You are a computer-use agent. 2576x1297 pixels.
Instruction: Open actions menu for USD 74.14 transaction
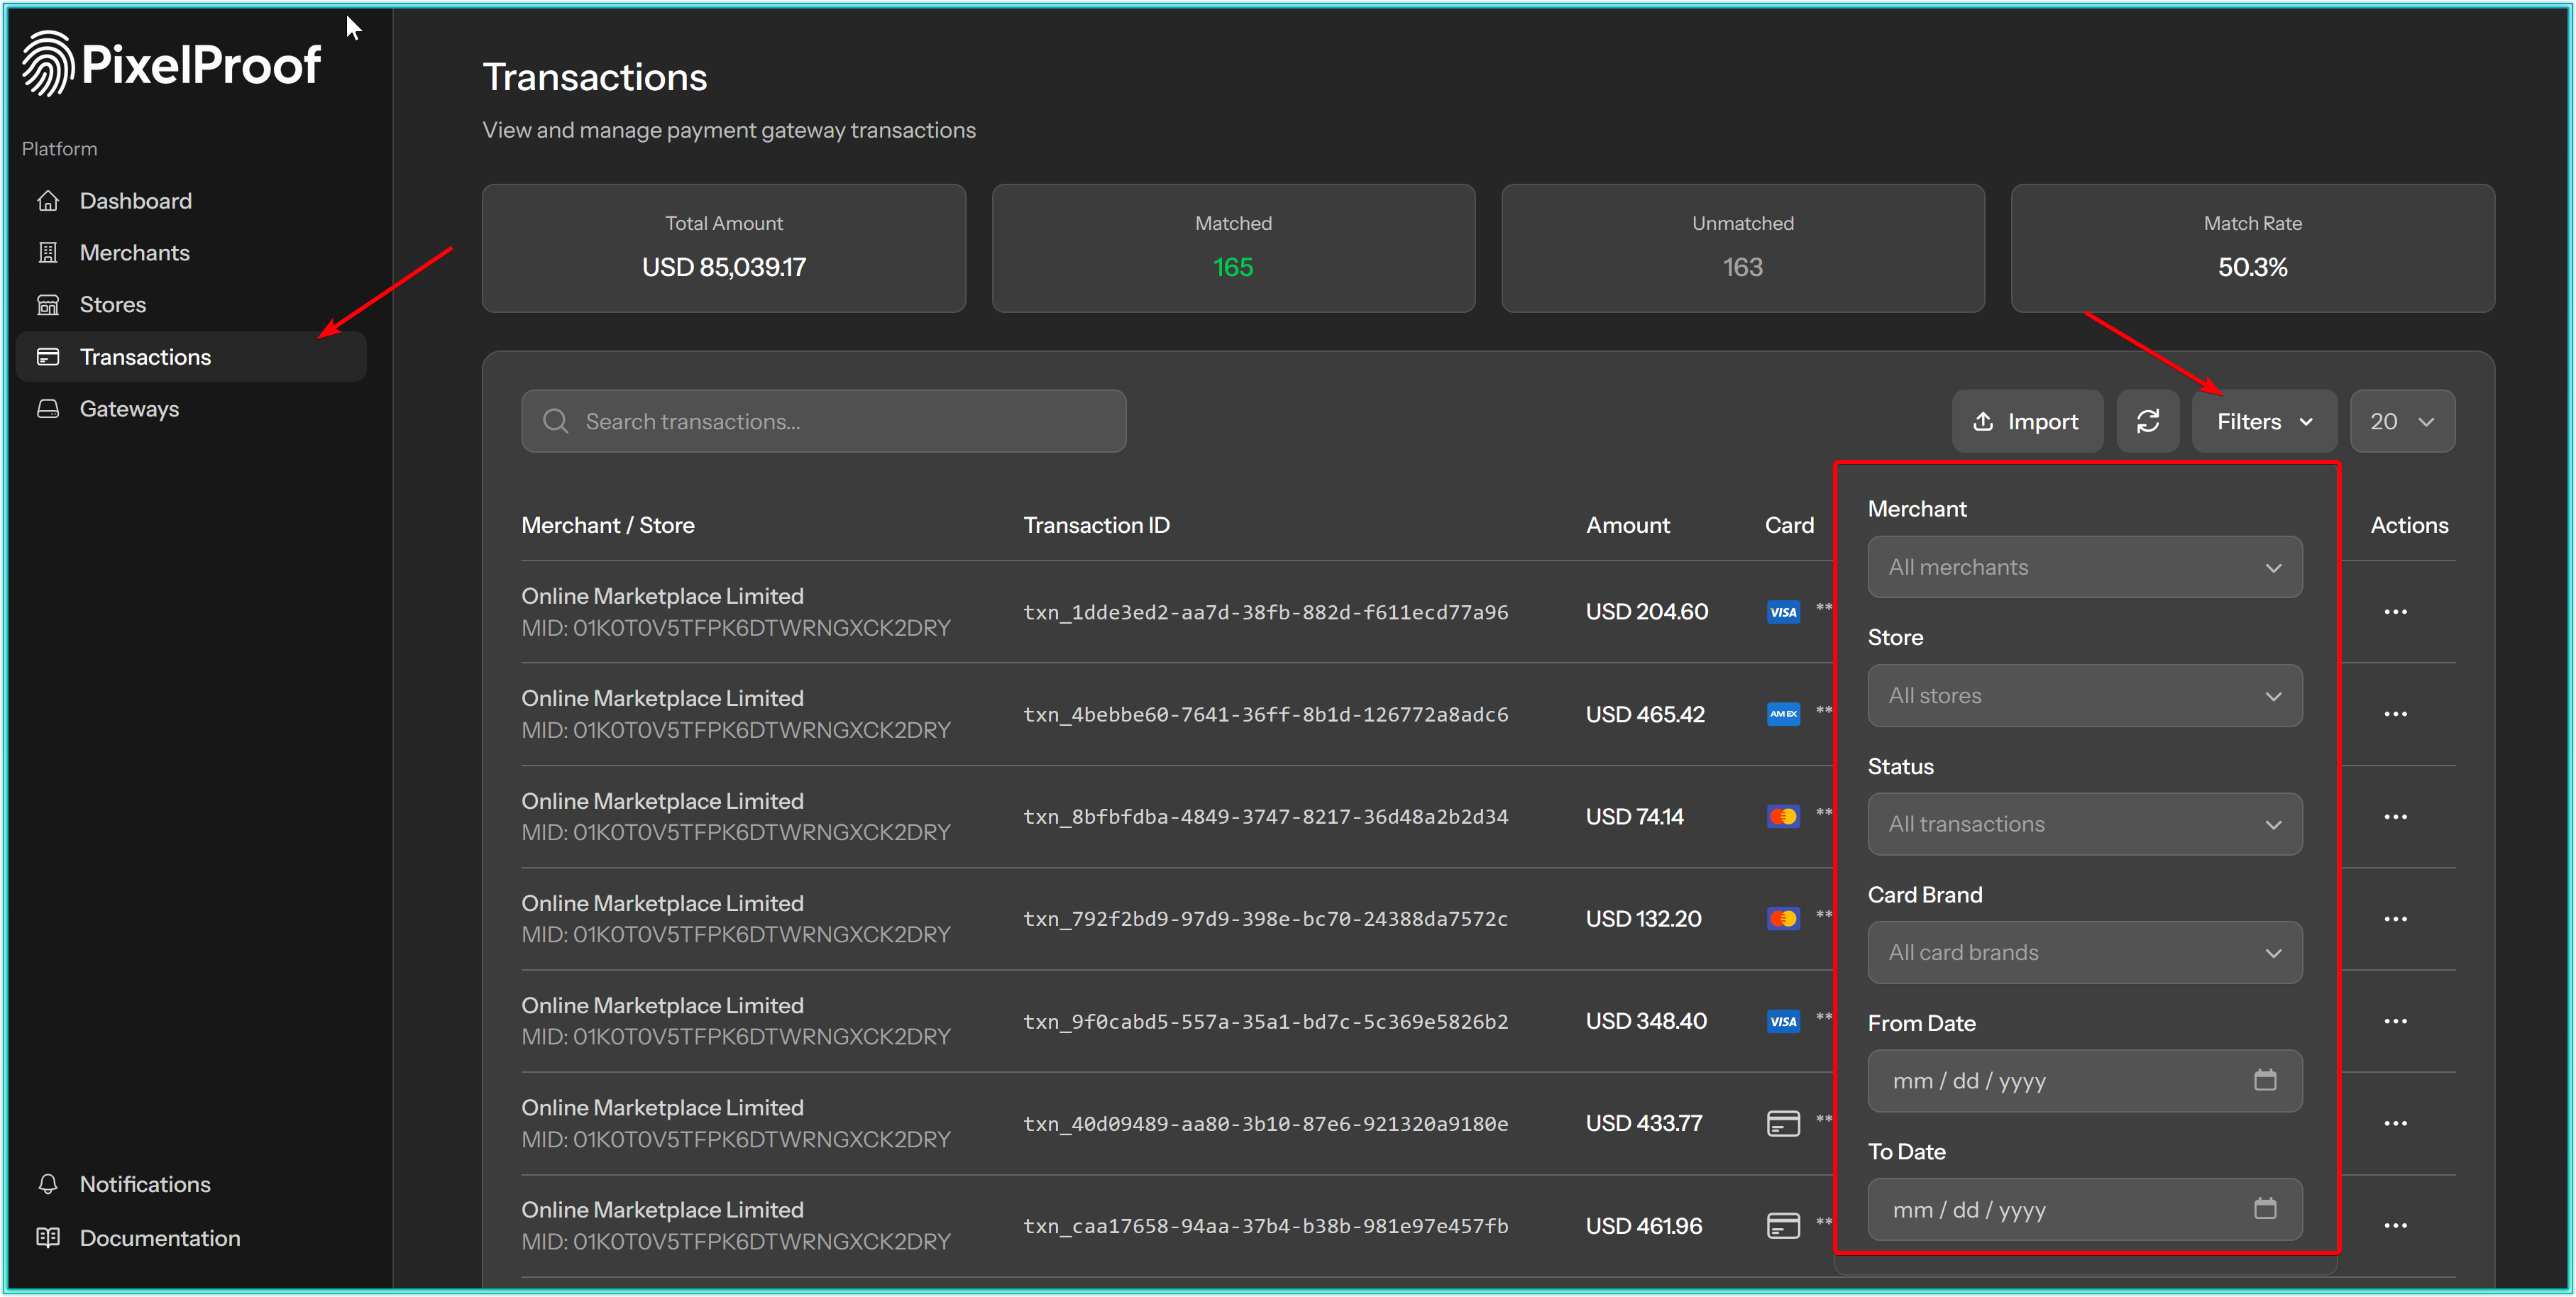(2394, 817)
